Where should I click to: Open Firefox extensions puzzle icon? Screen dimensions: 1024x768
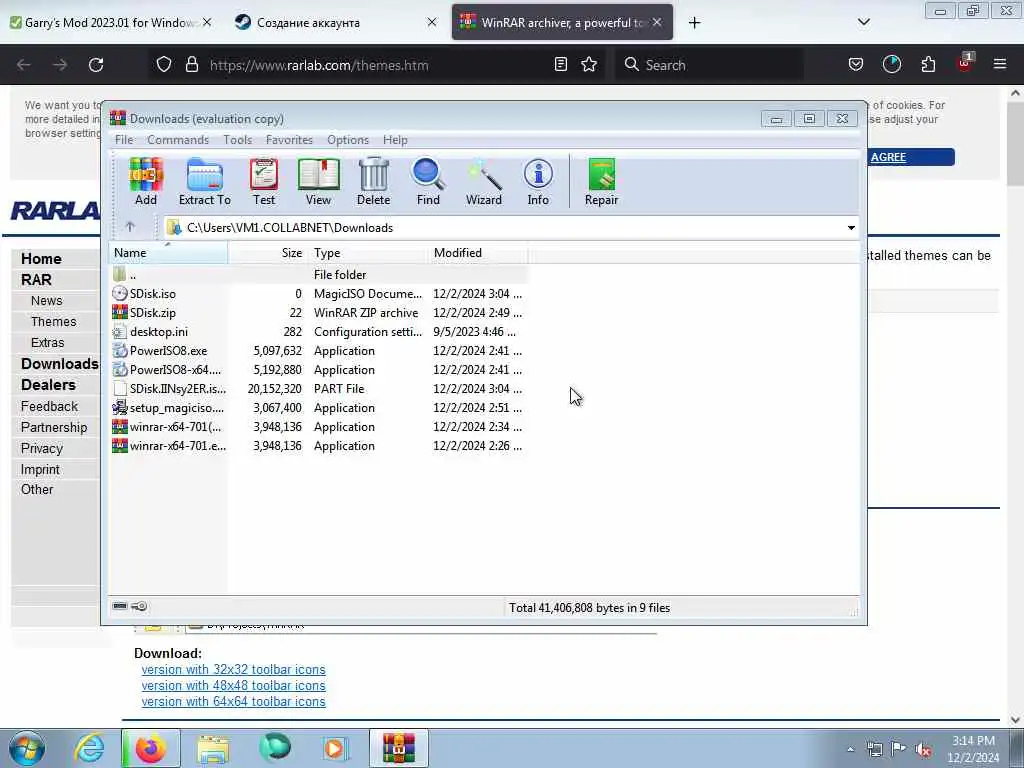tap(928, 65)
